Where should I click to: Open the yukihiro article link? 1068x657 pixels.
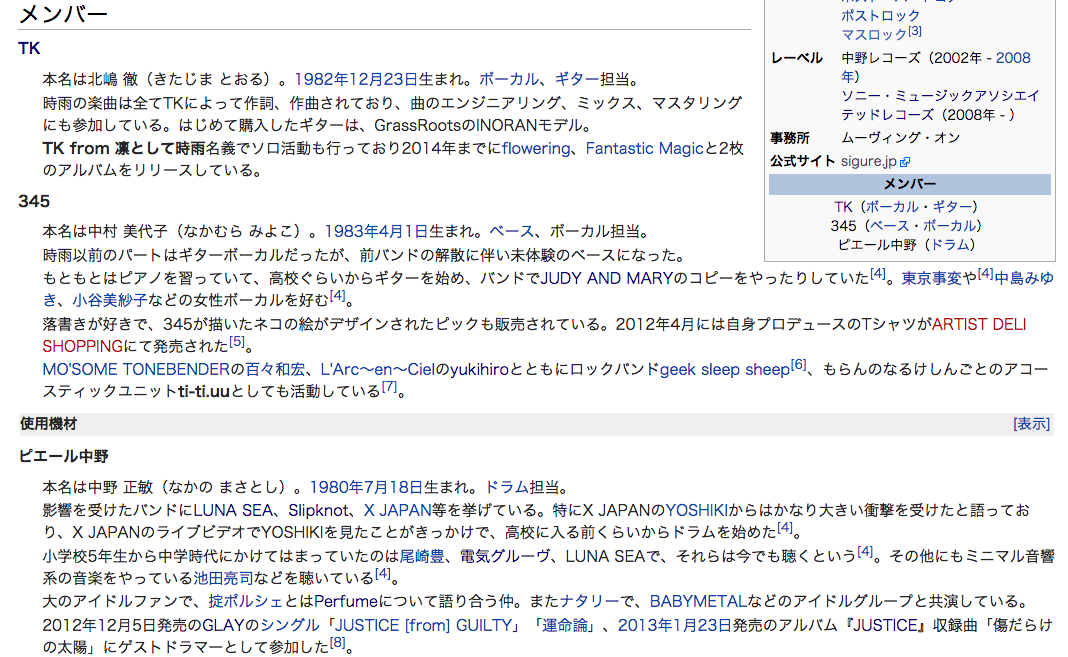click(x=480, y=370)
